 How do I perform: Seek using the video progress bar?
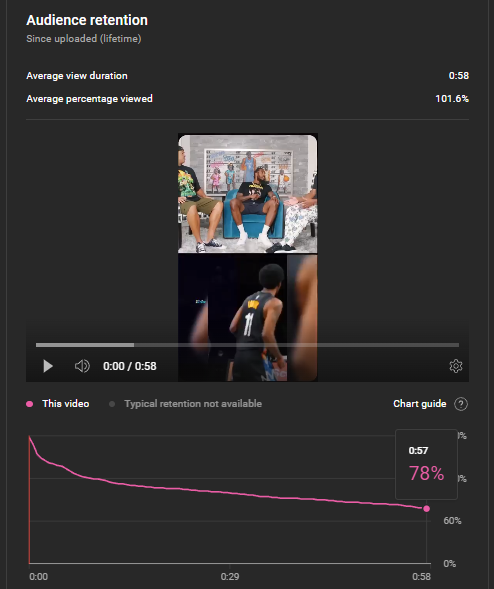pos(247,345)
